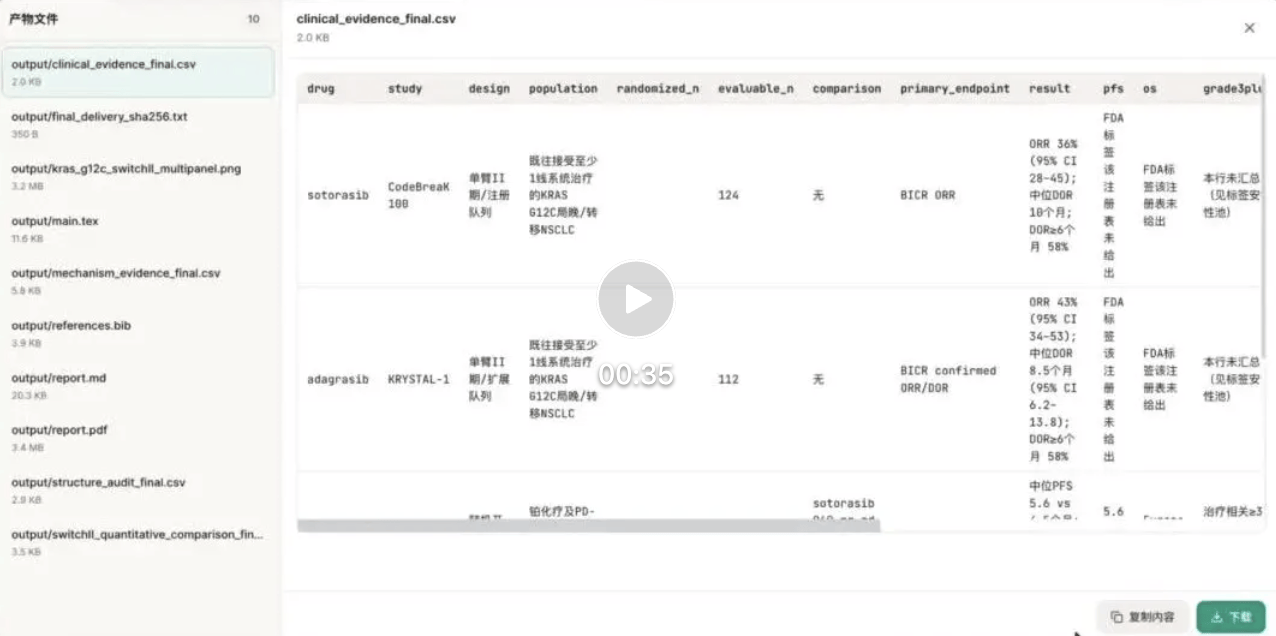Click the file count 10 badge
The width and height of the screenshot is (1276, 636).
pos(254,19)
